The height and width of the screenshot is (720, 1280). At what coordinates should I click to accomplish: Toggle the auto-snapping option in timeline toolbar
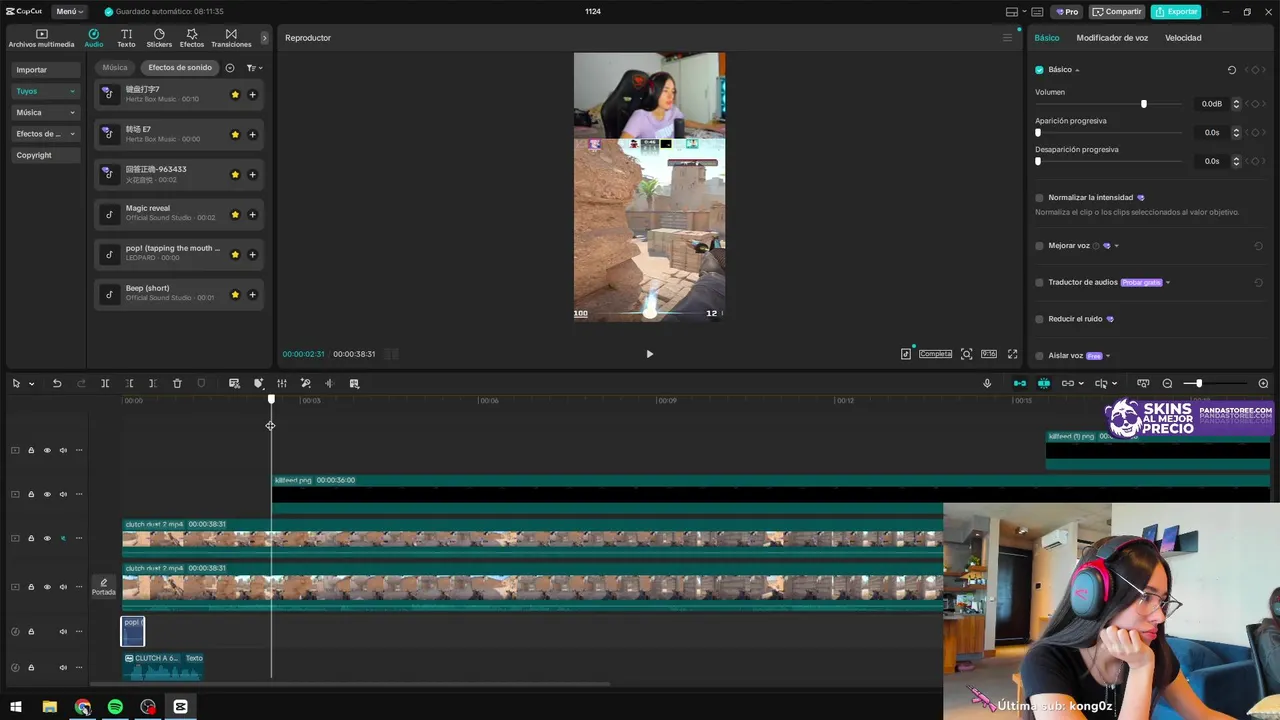click(x=1044, y=383)
